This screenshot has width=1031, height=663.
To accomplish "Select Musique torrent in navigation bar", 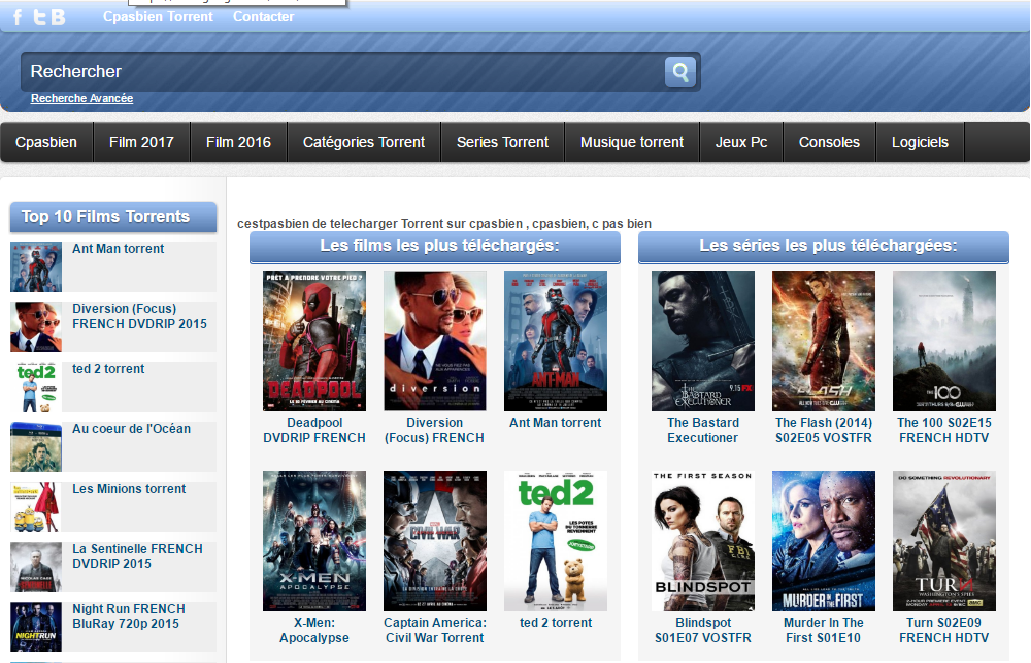I will tap(632, 142).
